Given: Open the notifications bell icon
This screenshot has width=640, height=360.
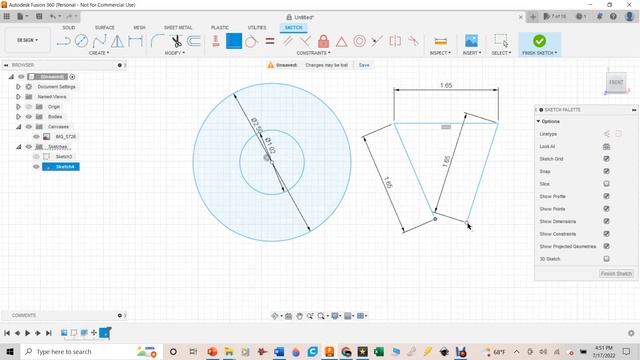Looking at the screenshot, I should pyautogui.click(x=600, y=16).
